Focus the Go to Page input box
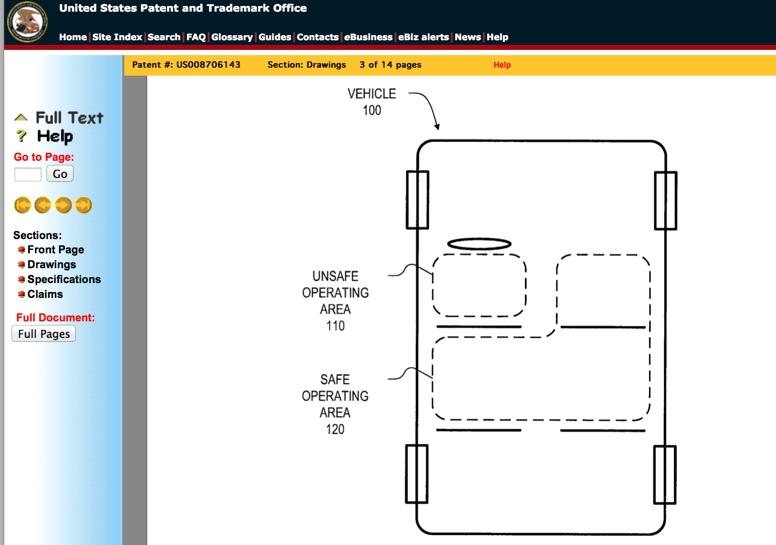Screen dimensions: 776x545 (28, 174)
